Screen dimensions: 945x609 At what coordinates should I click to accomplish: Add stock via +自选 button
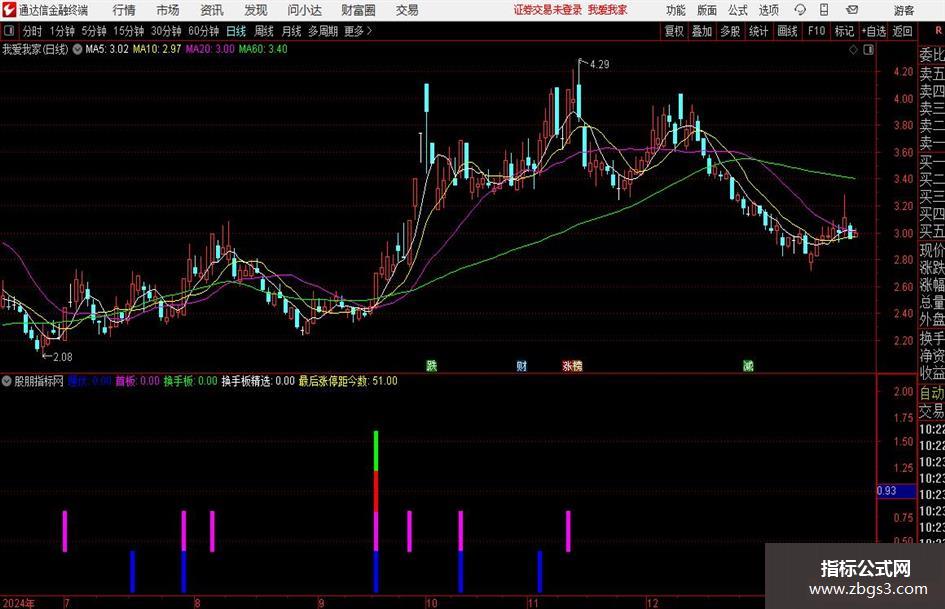coord(873,31)
